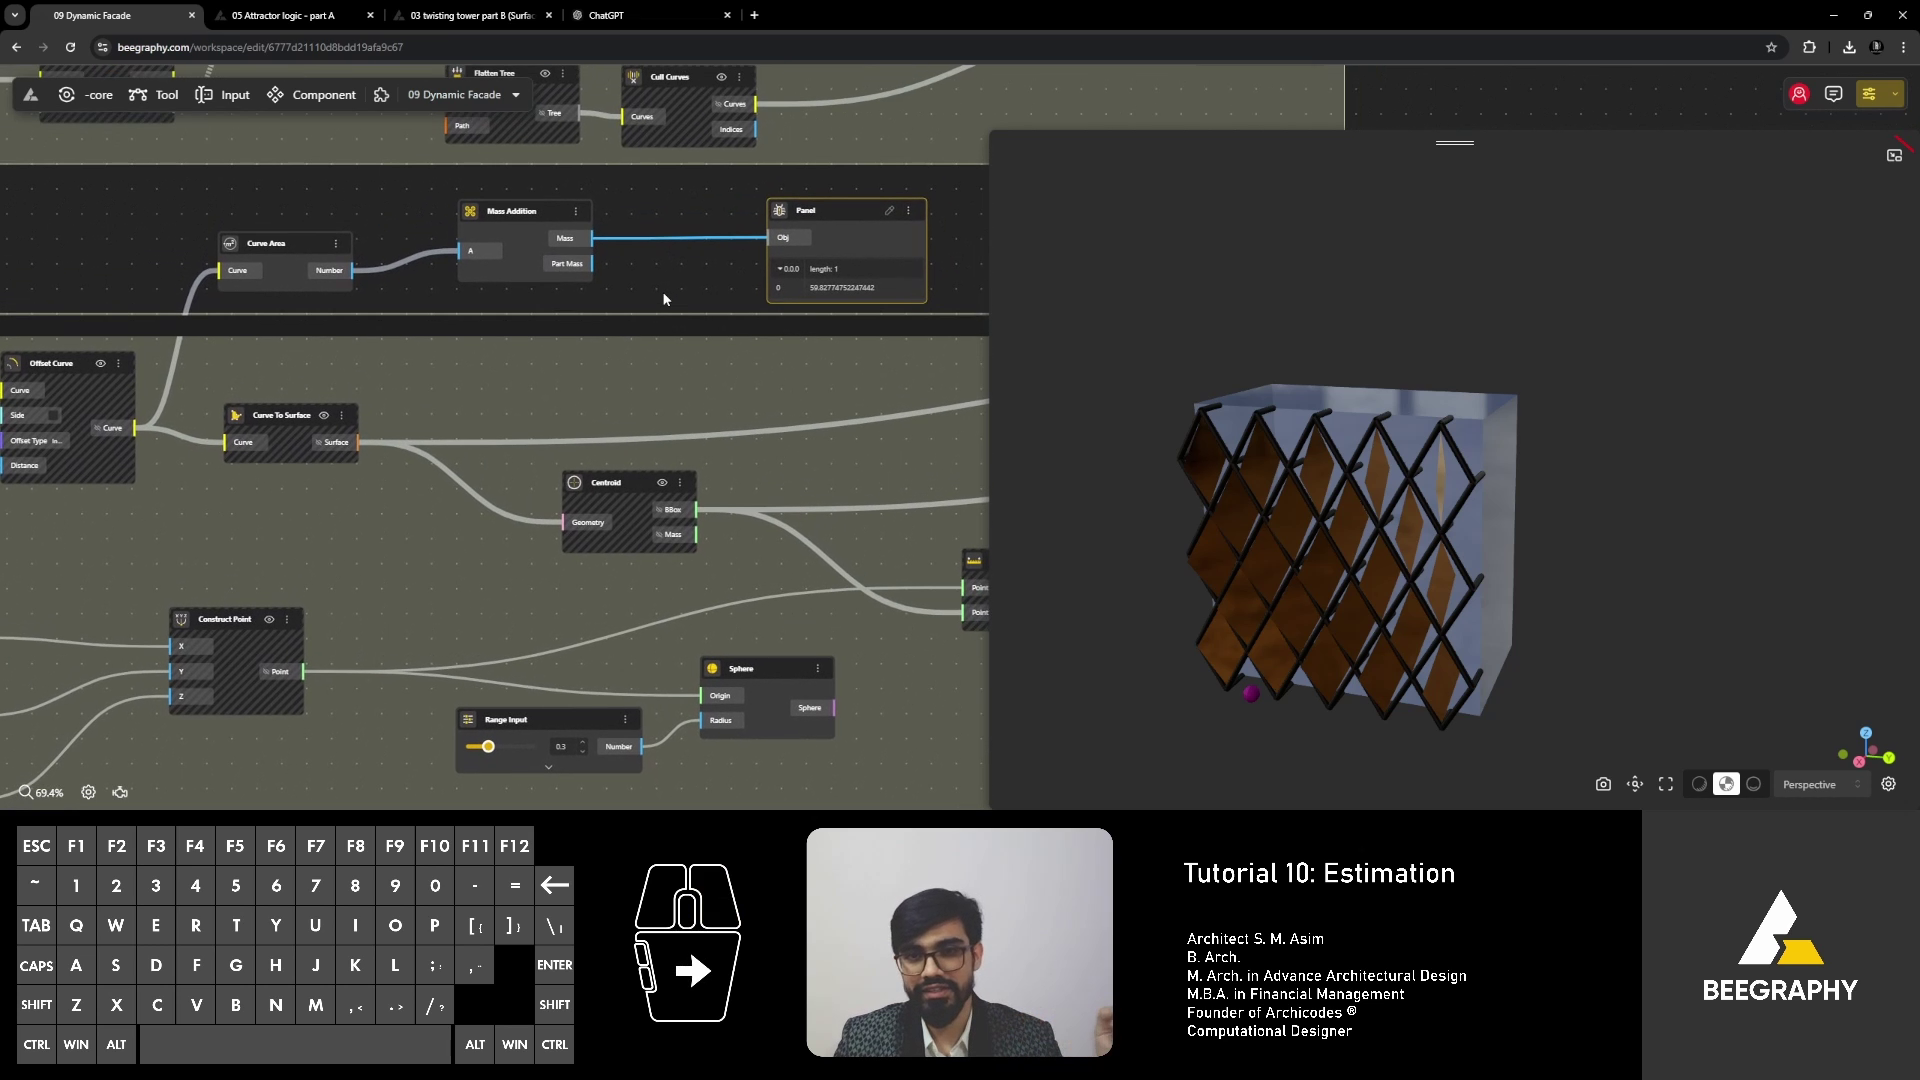Reload the page with browser refresh button
The image size is (1920, 1080).
tap(70, 47)
